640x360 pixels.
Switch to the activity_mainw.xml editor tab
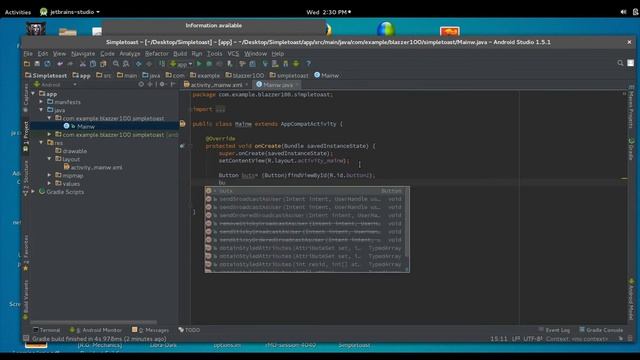click(216, 85)
